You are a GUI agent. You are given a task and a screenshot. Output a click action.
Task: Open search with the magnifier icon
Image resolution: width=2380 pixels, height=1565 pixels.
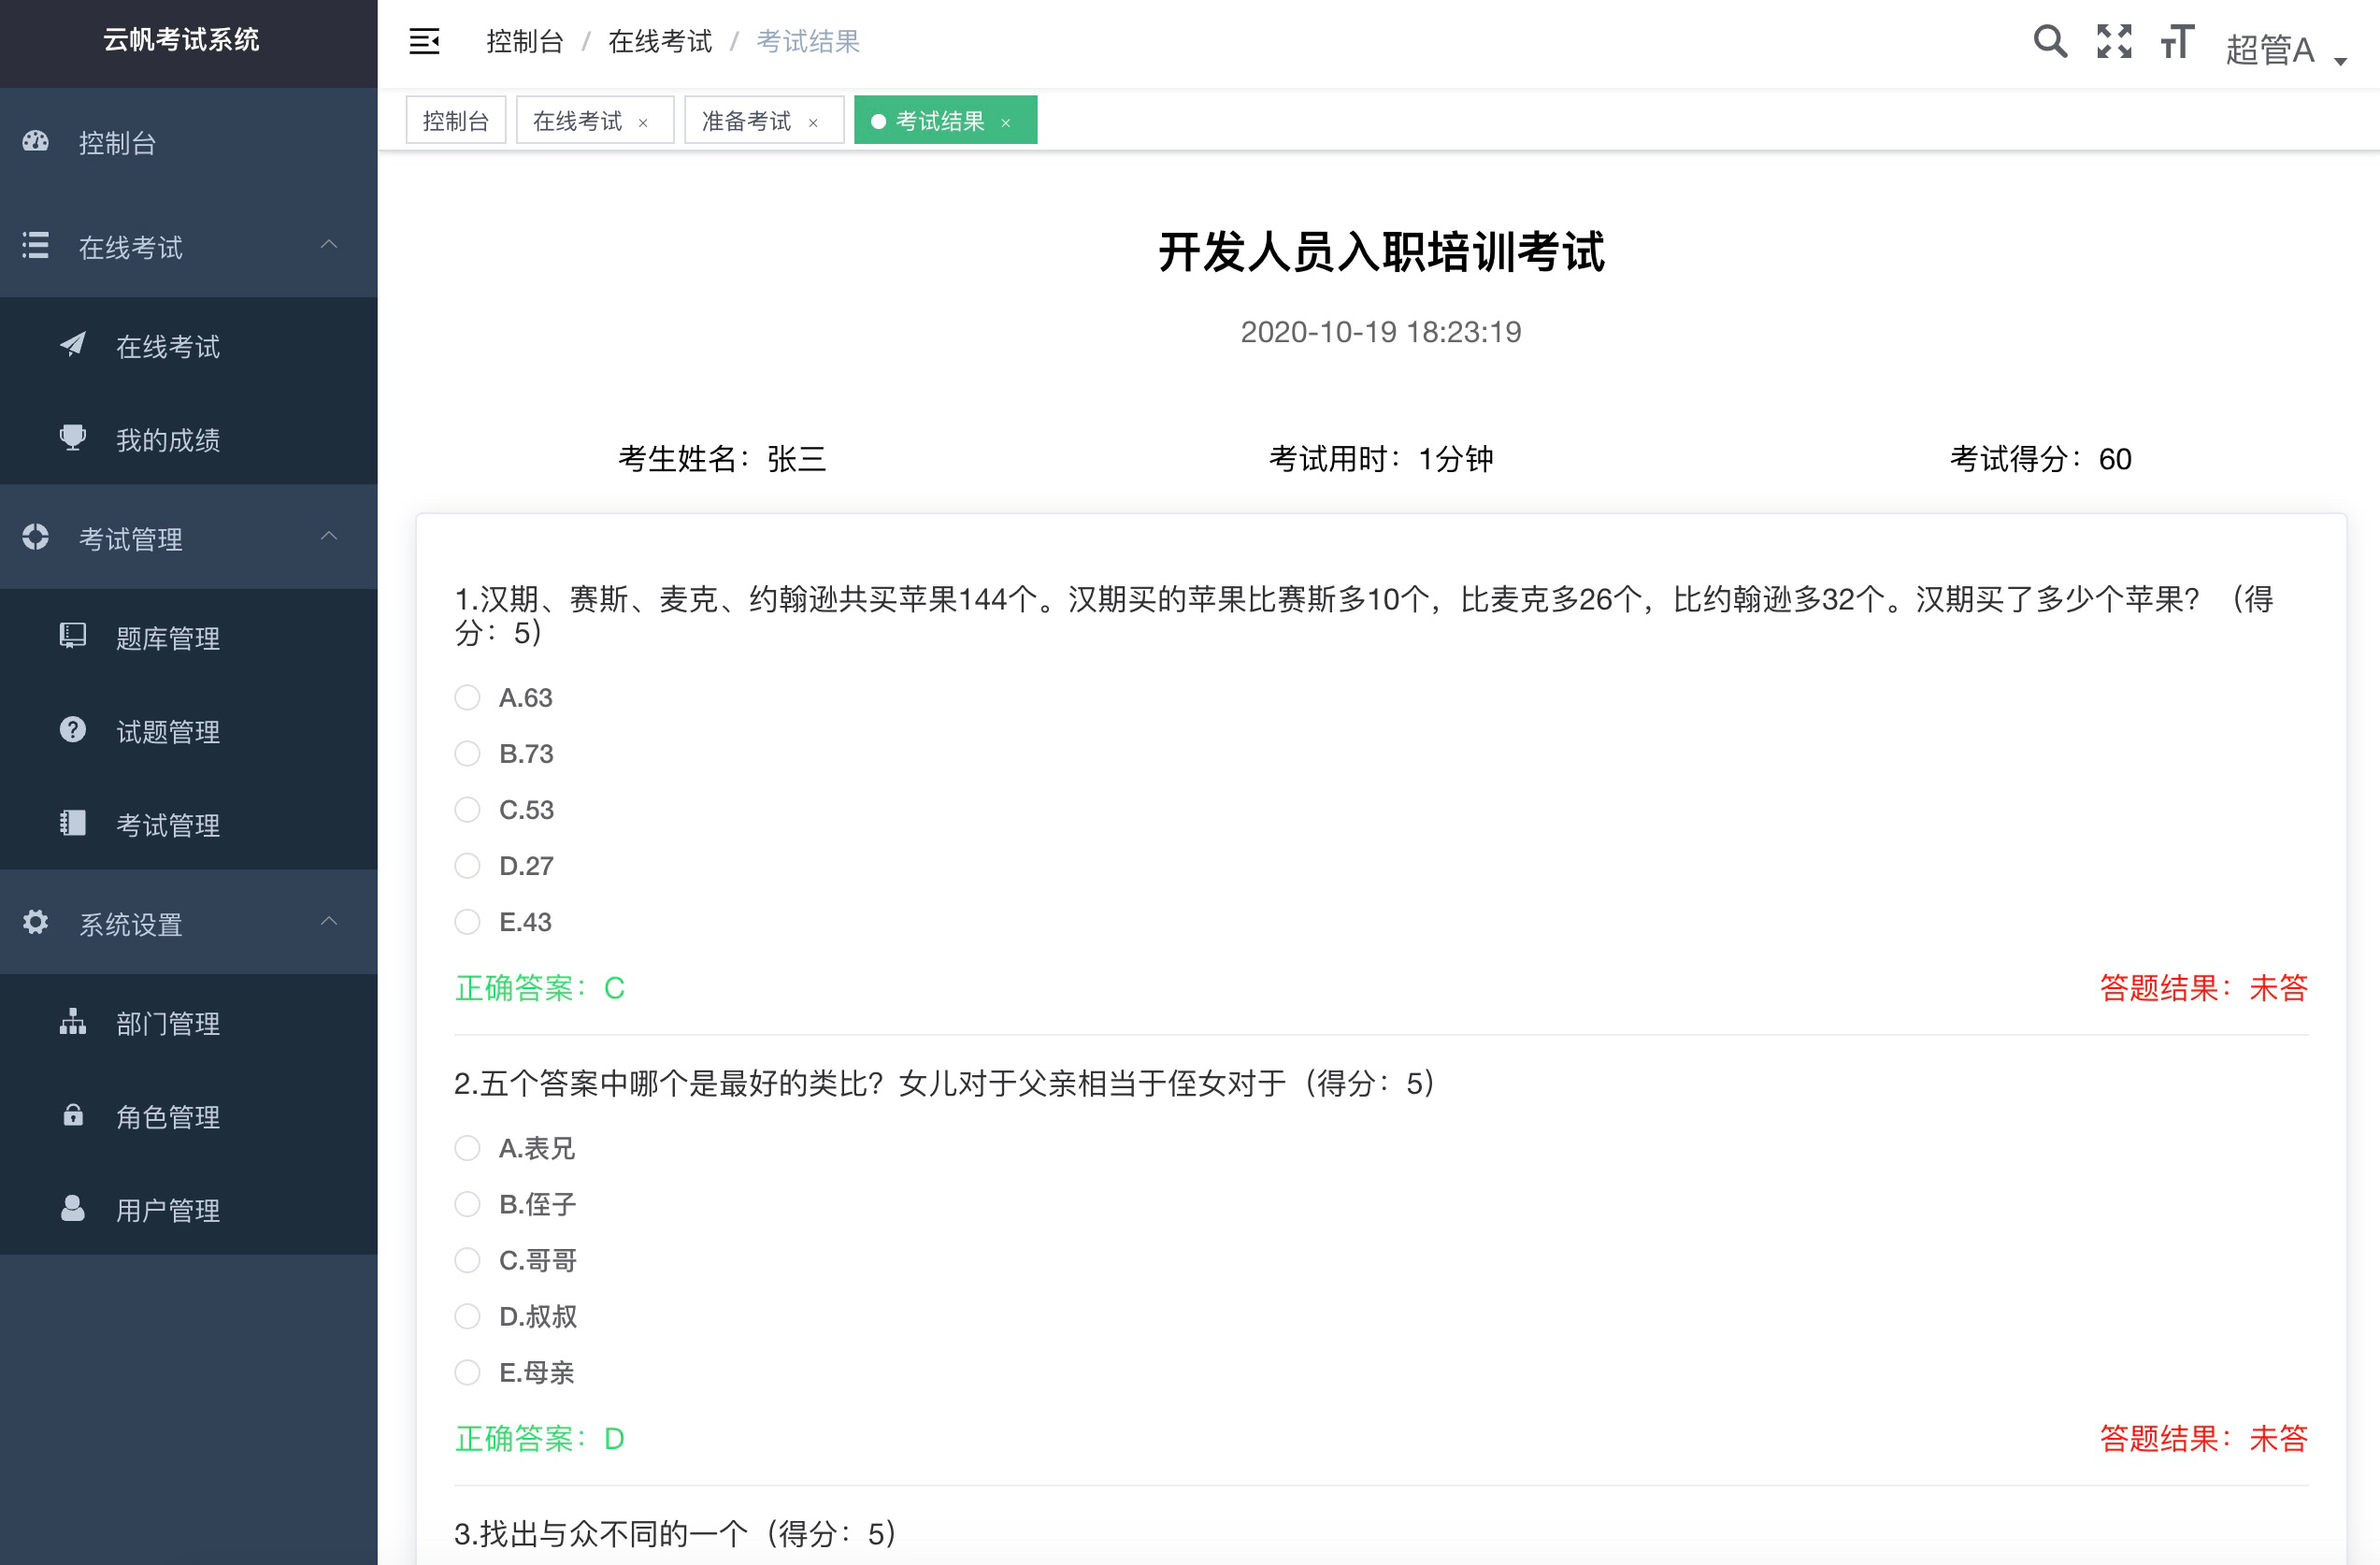pos(2049,42)
